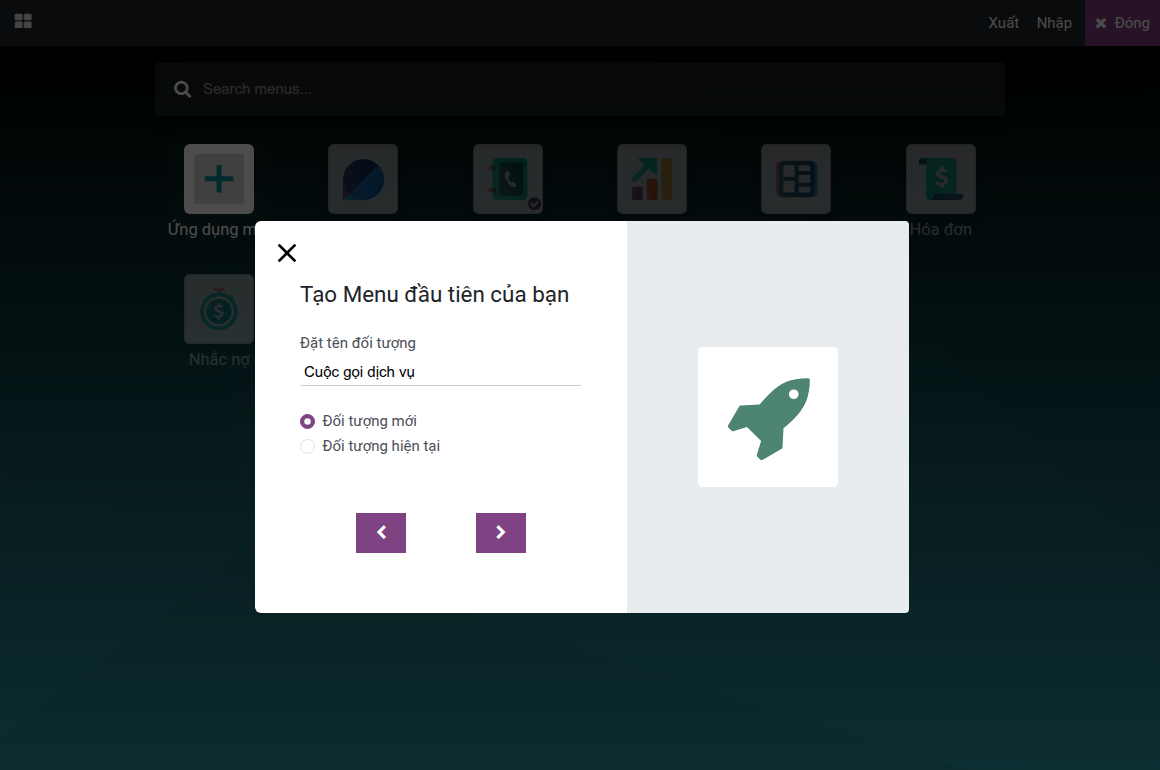Click the Xuất menu item

pos(1003,23)
